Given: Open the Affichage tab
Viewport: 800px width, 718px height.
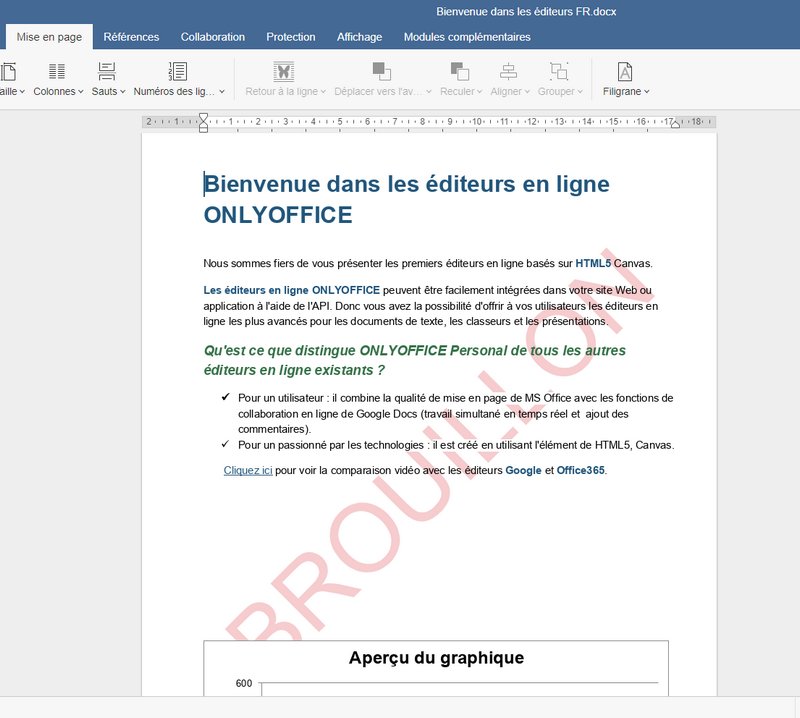Looking at the screenshot, I should point(359,37).
